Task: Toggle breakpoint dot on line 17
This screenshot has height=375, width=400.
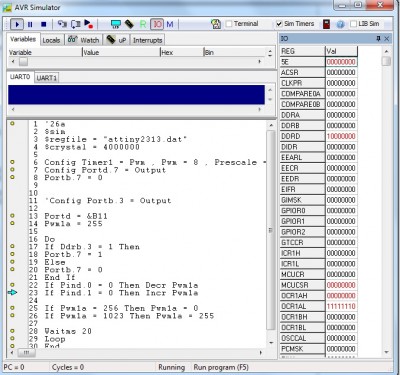Action: [x=12, y=246]
